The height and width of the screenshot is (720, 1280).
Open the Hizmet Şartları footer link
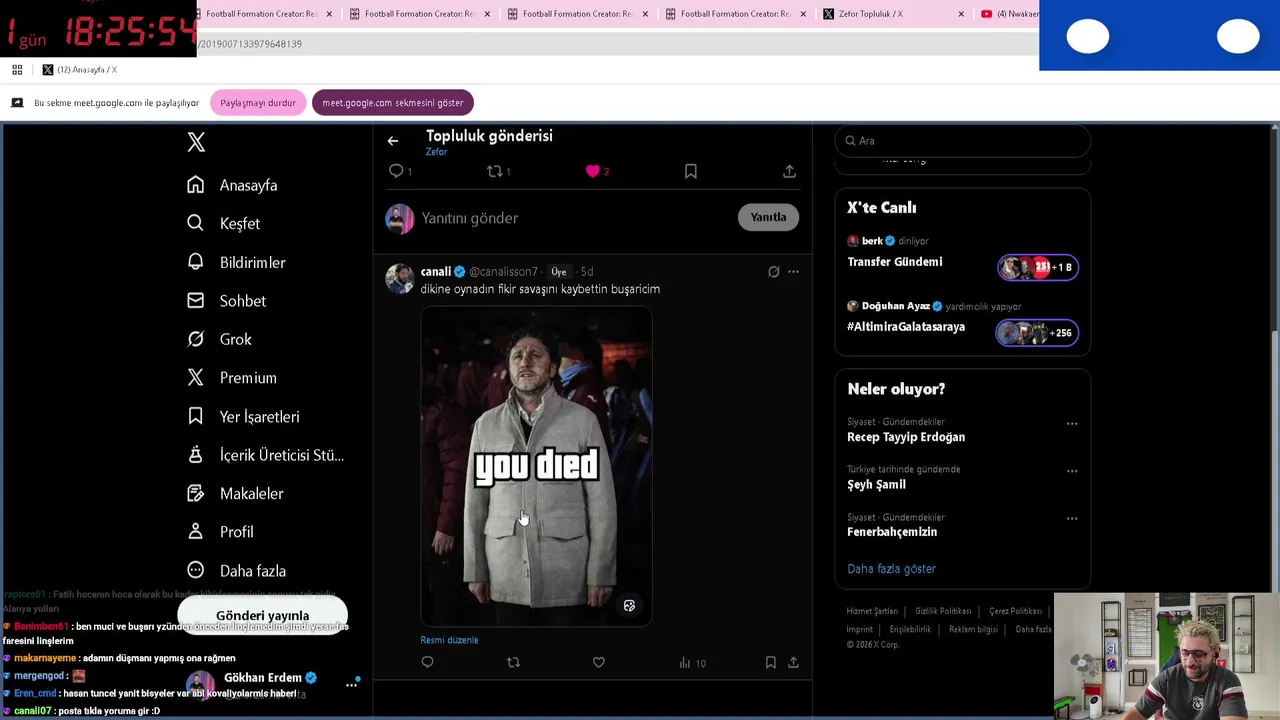[x=872, y=611]
